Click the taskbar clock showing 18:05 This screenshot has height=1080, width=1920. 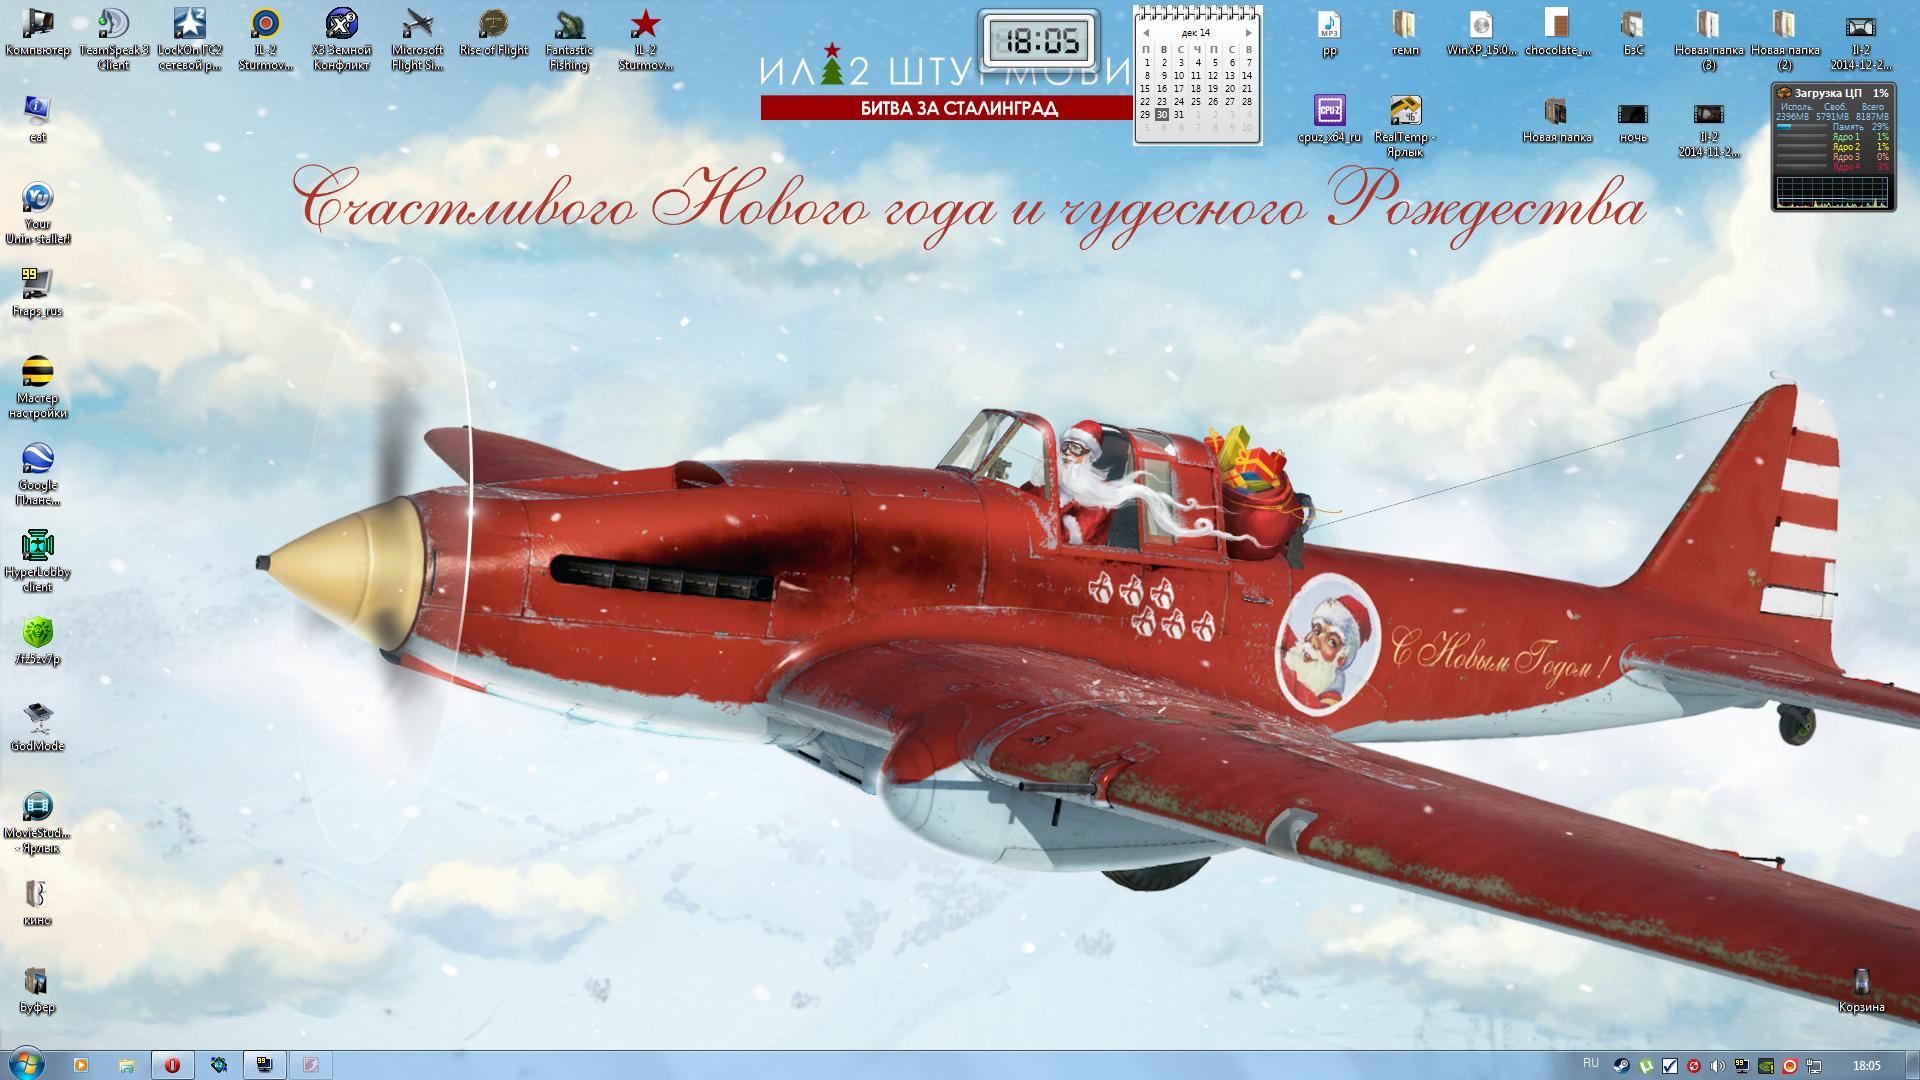[1866, 1066]
